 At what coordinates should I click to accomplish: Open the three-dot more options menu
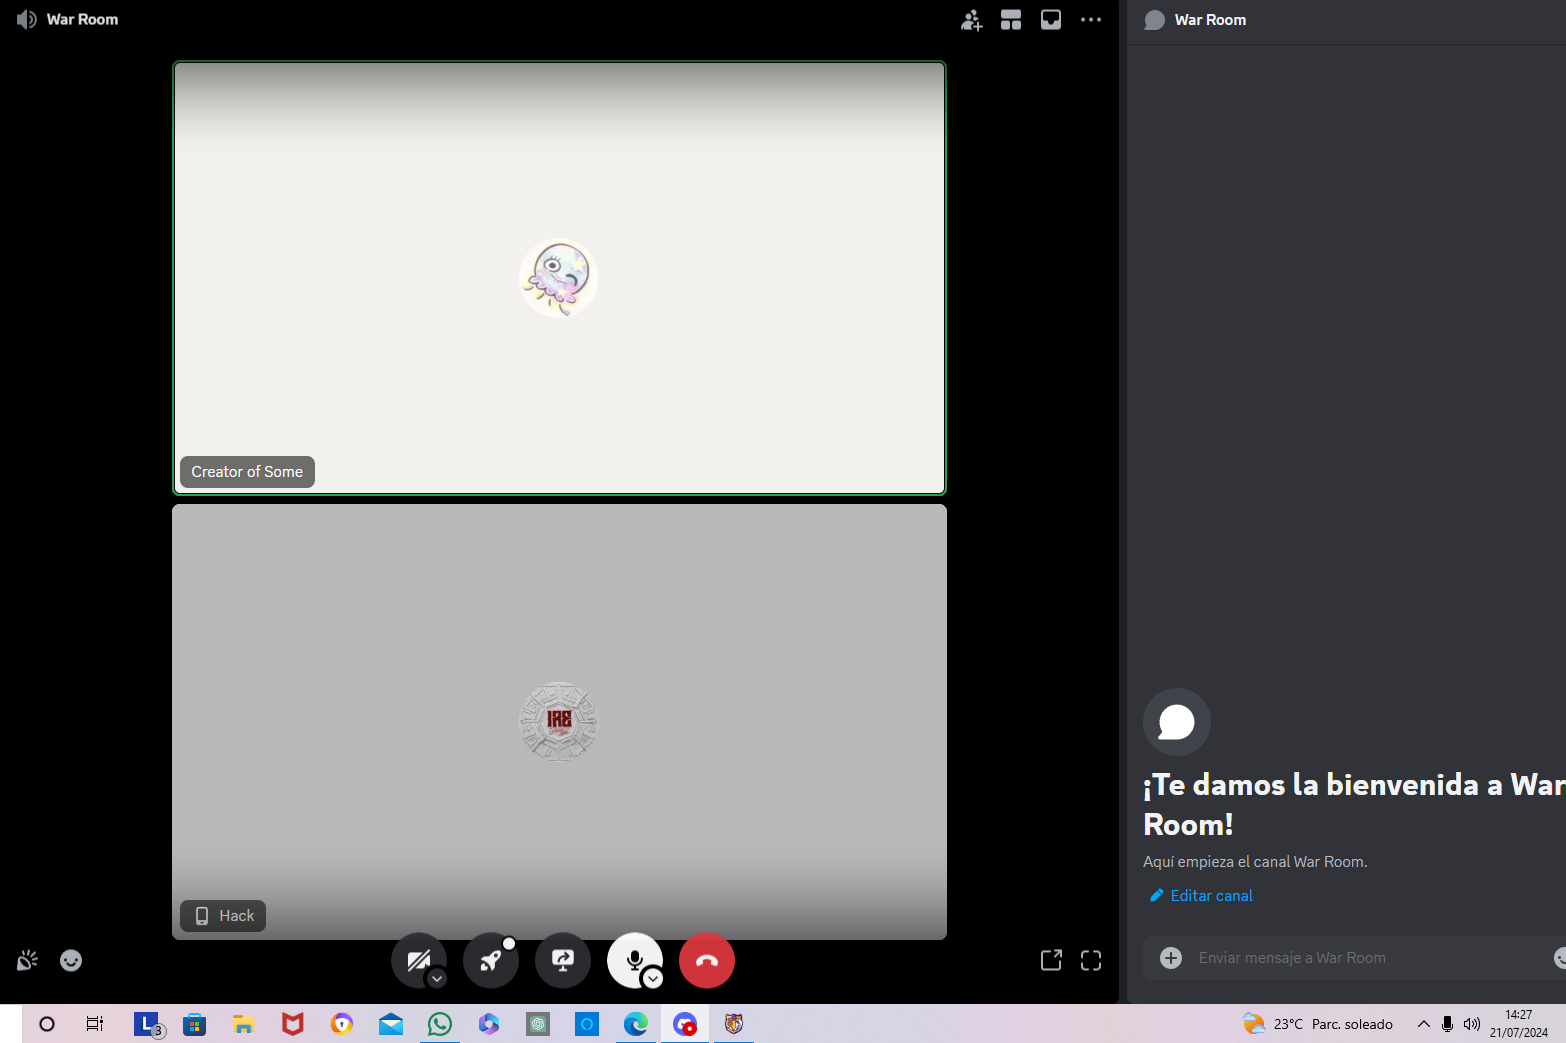1091,20
